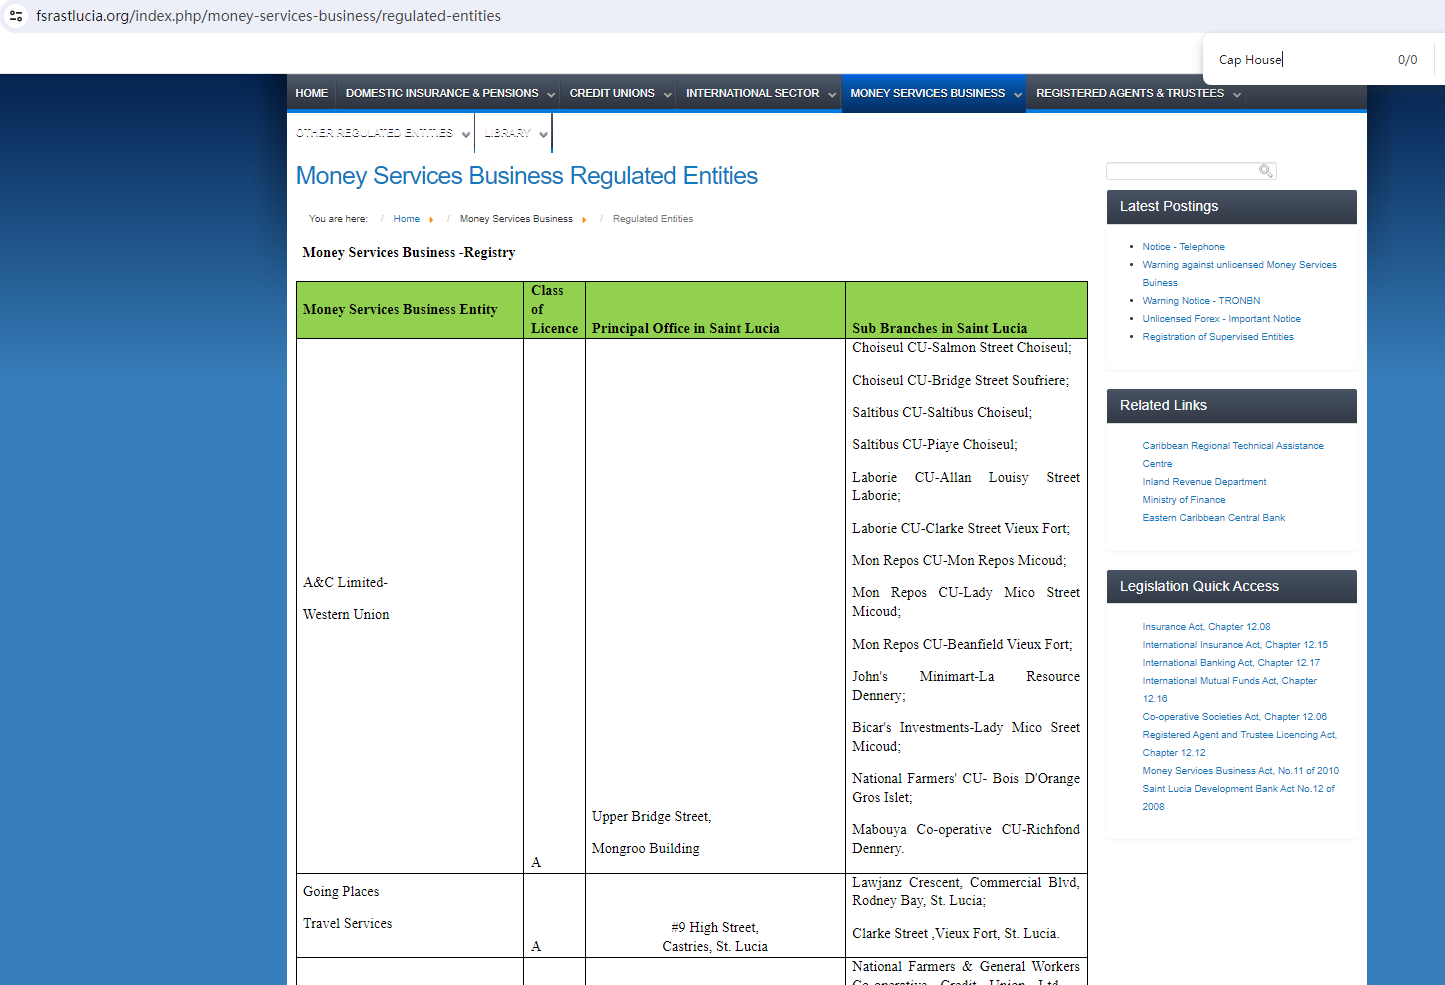The image size is (1445, 985).
Task: Click the site search input field
Action: 1182,171
